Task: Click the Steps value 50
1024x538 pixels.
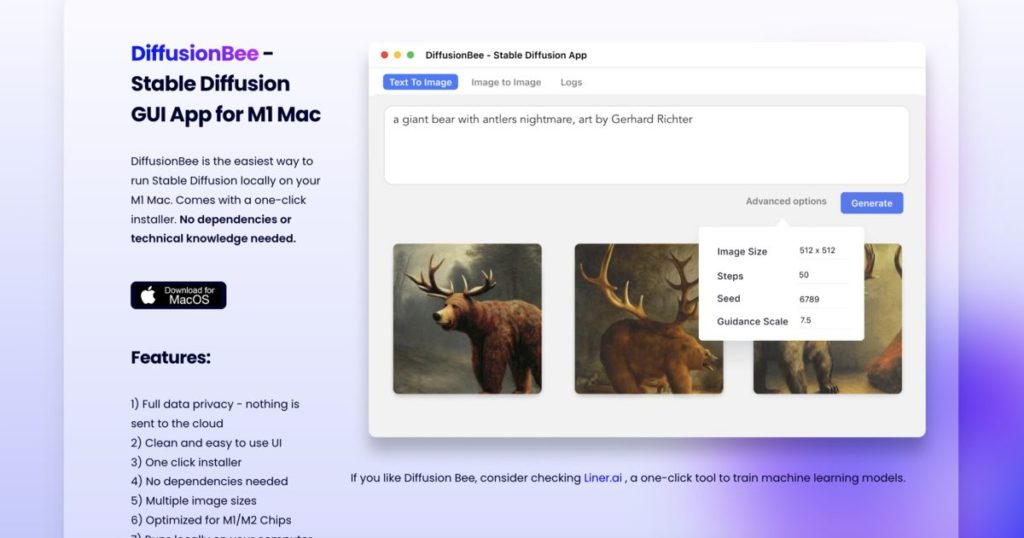Action: pos(804,275)
